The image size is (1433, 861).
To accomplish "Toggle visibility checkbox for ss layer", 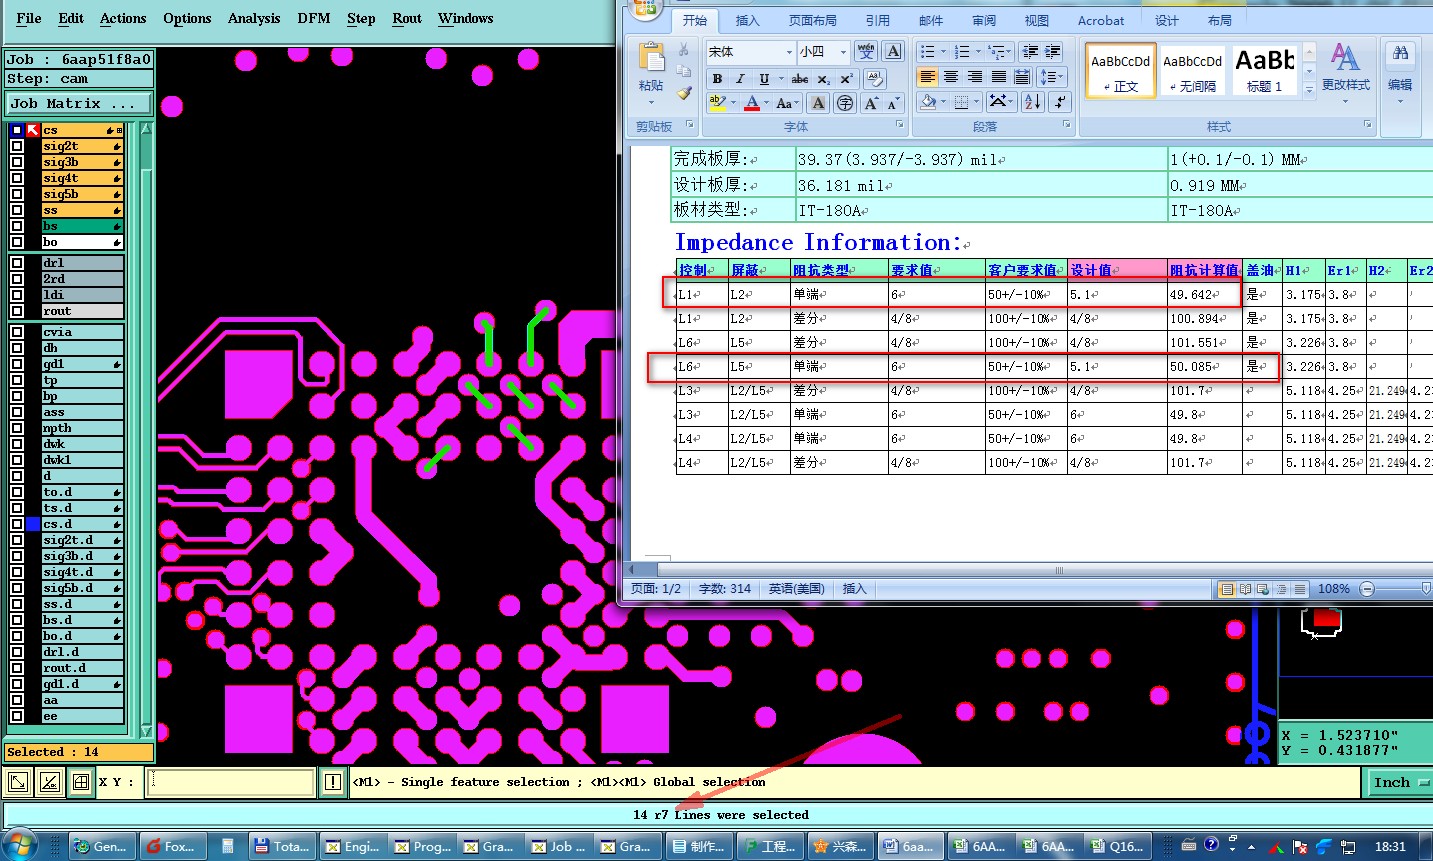I will pyautogui.click(x=17, y=210).
